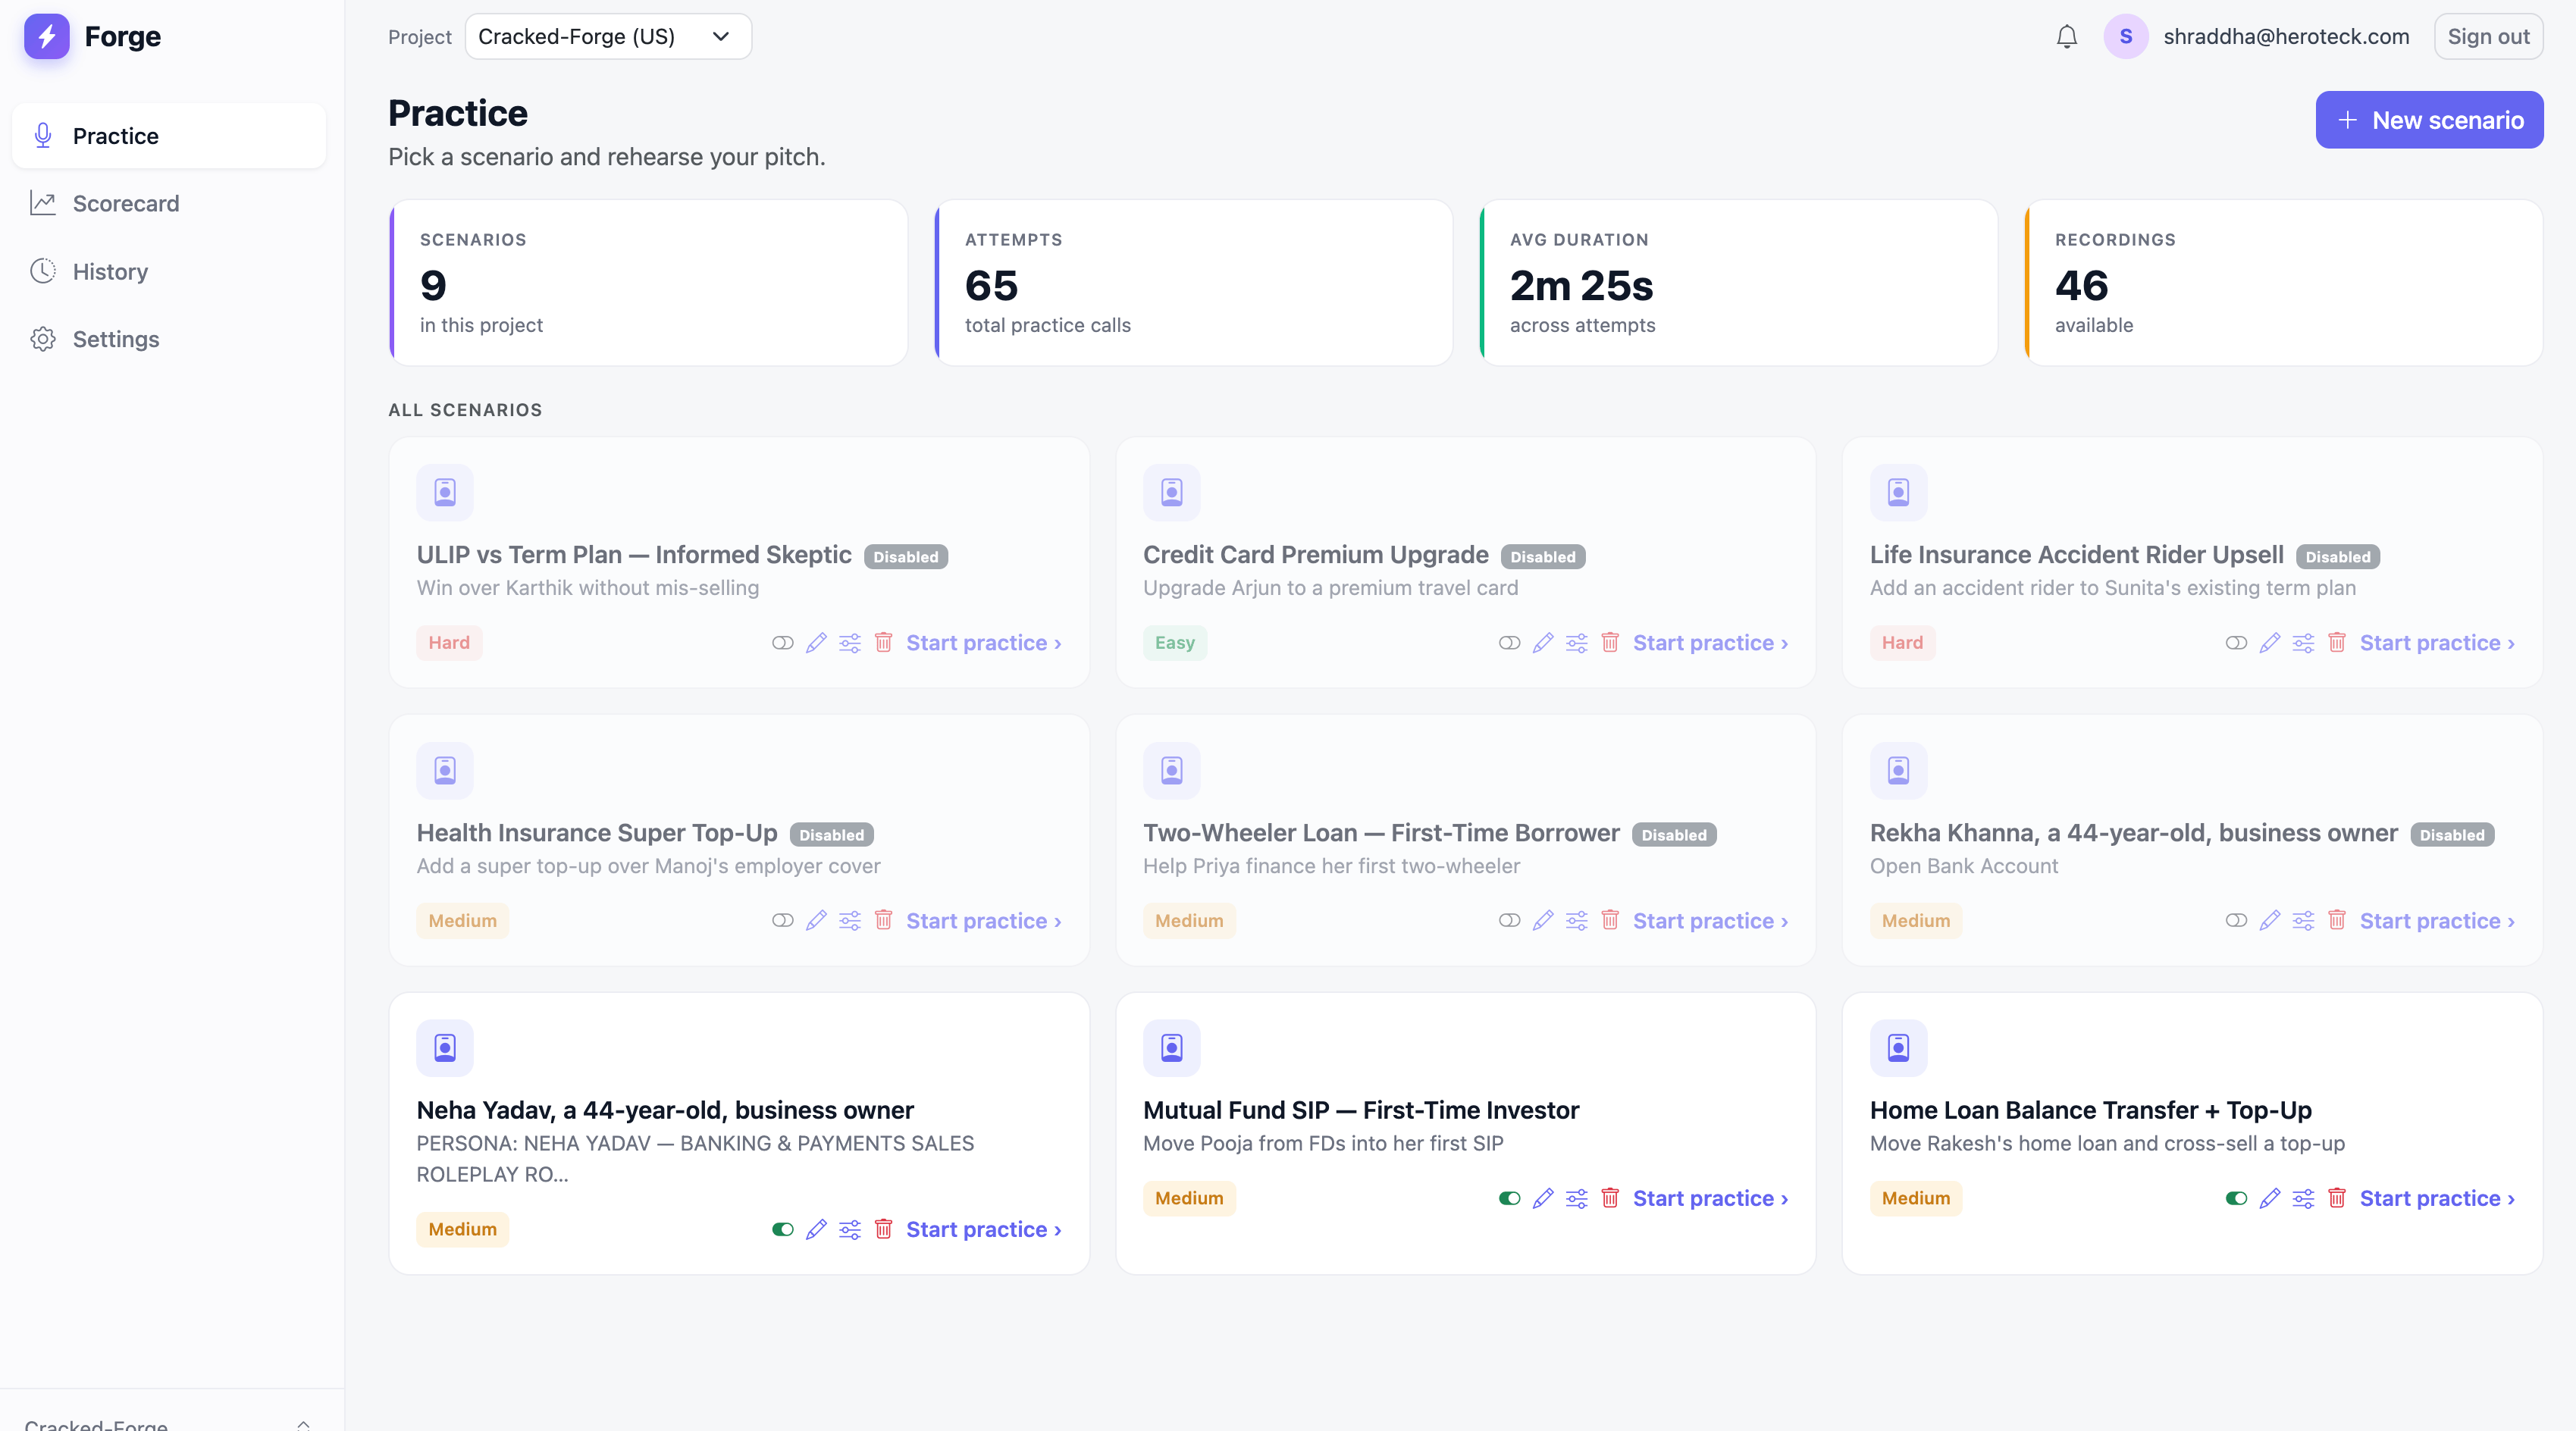Enable the ULIP vs Term Plan scenario toggle
This screenshot has height=1431, width=2576.
click(783, 643)
